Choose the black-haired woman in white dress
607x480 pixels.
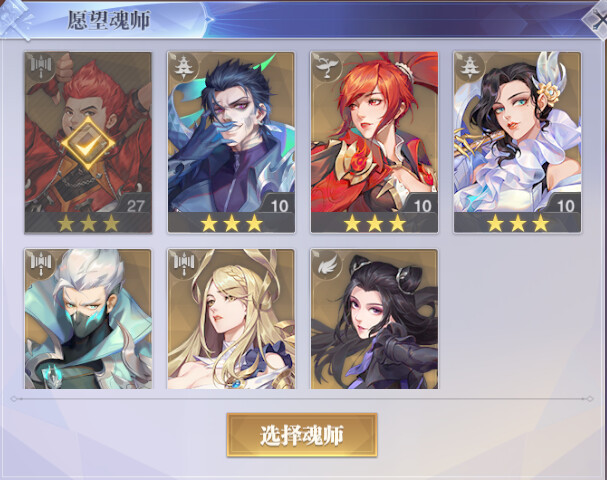point(518,142)
